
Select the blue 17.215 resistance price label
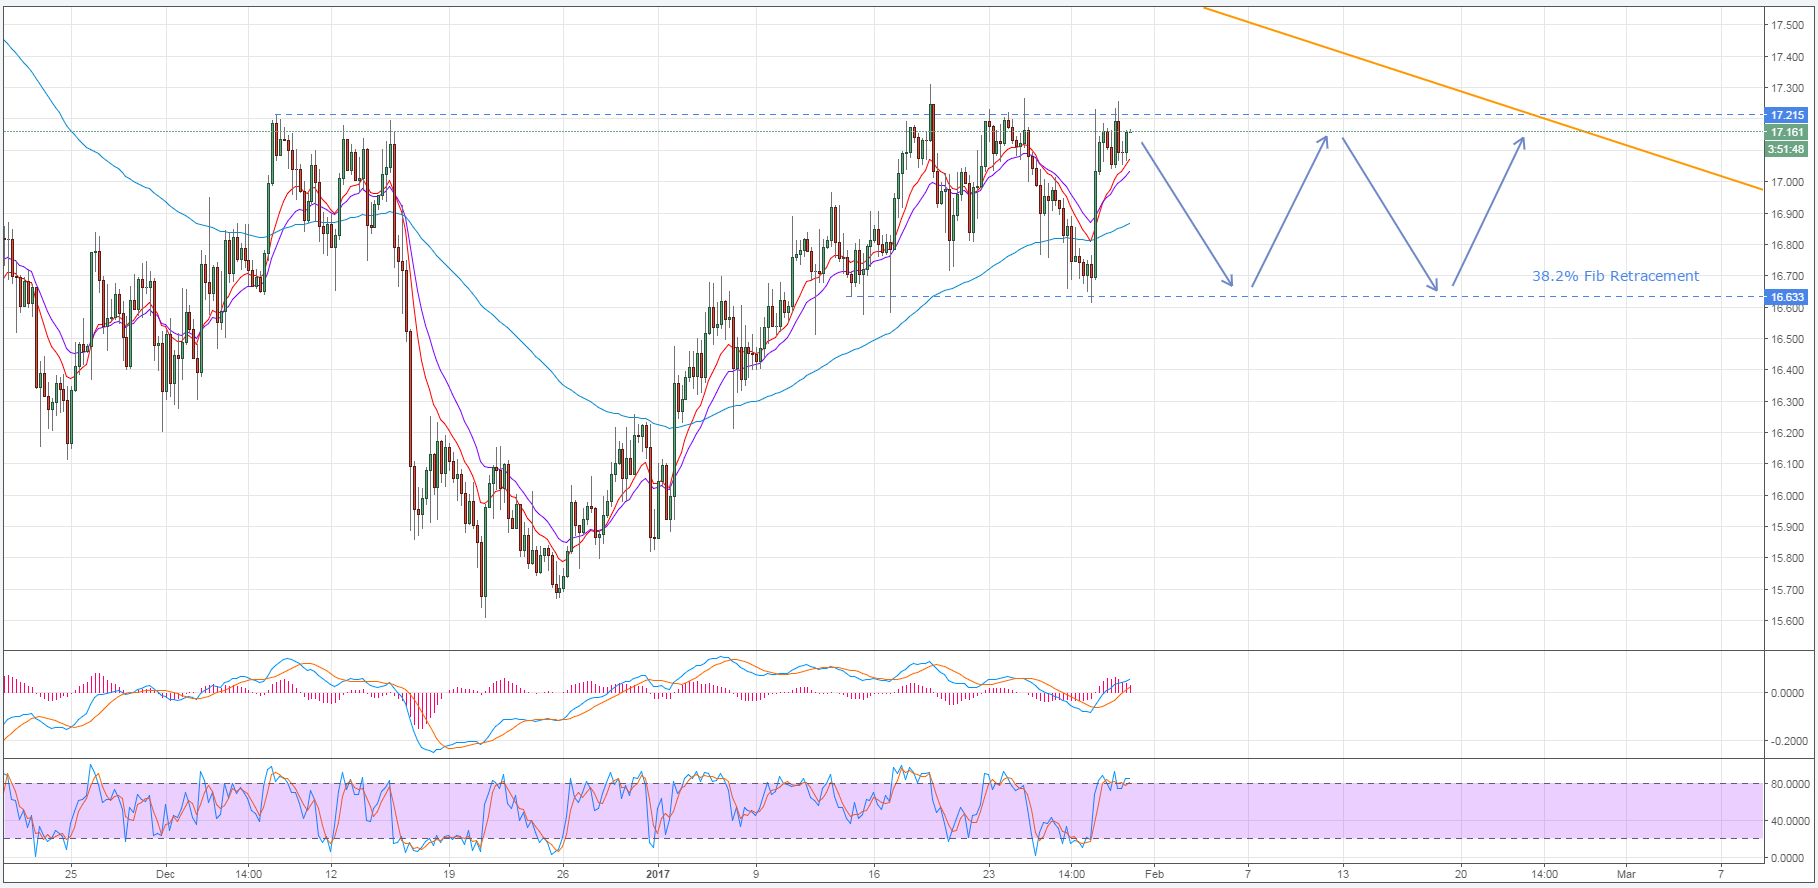[x=1787, y=115]
